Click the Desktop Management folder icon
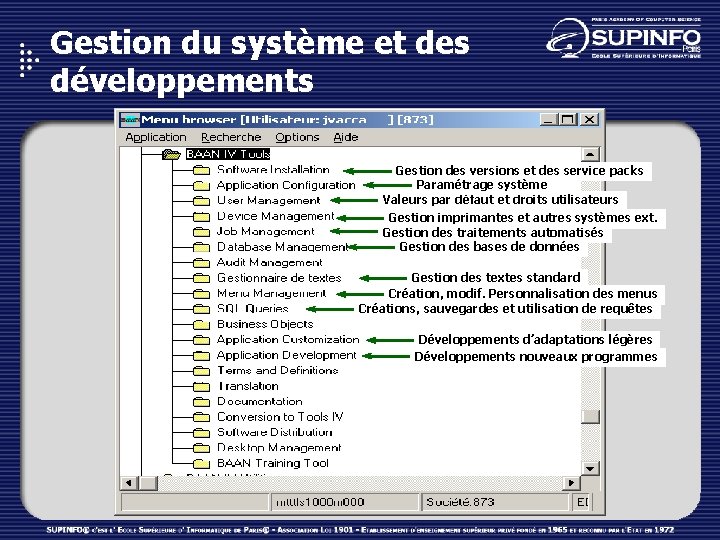Image resolution: width=720 pixels, height=540 pixels. coord(201,448)
